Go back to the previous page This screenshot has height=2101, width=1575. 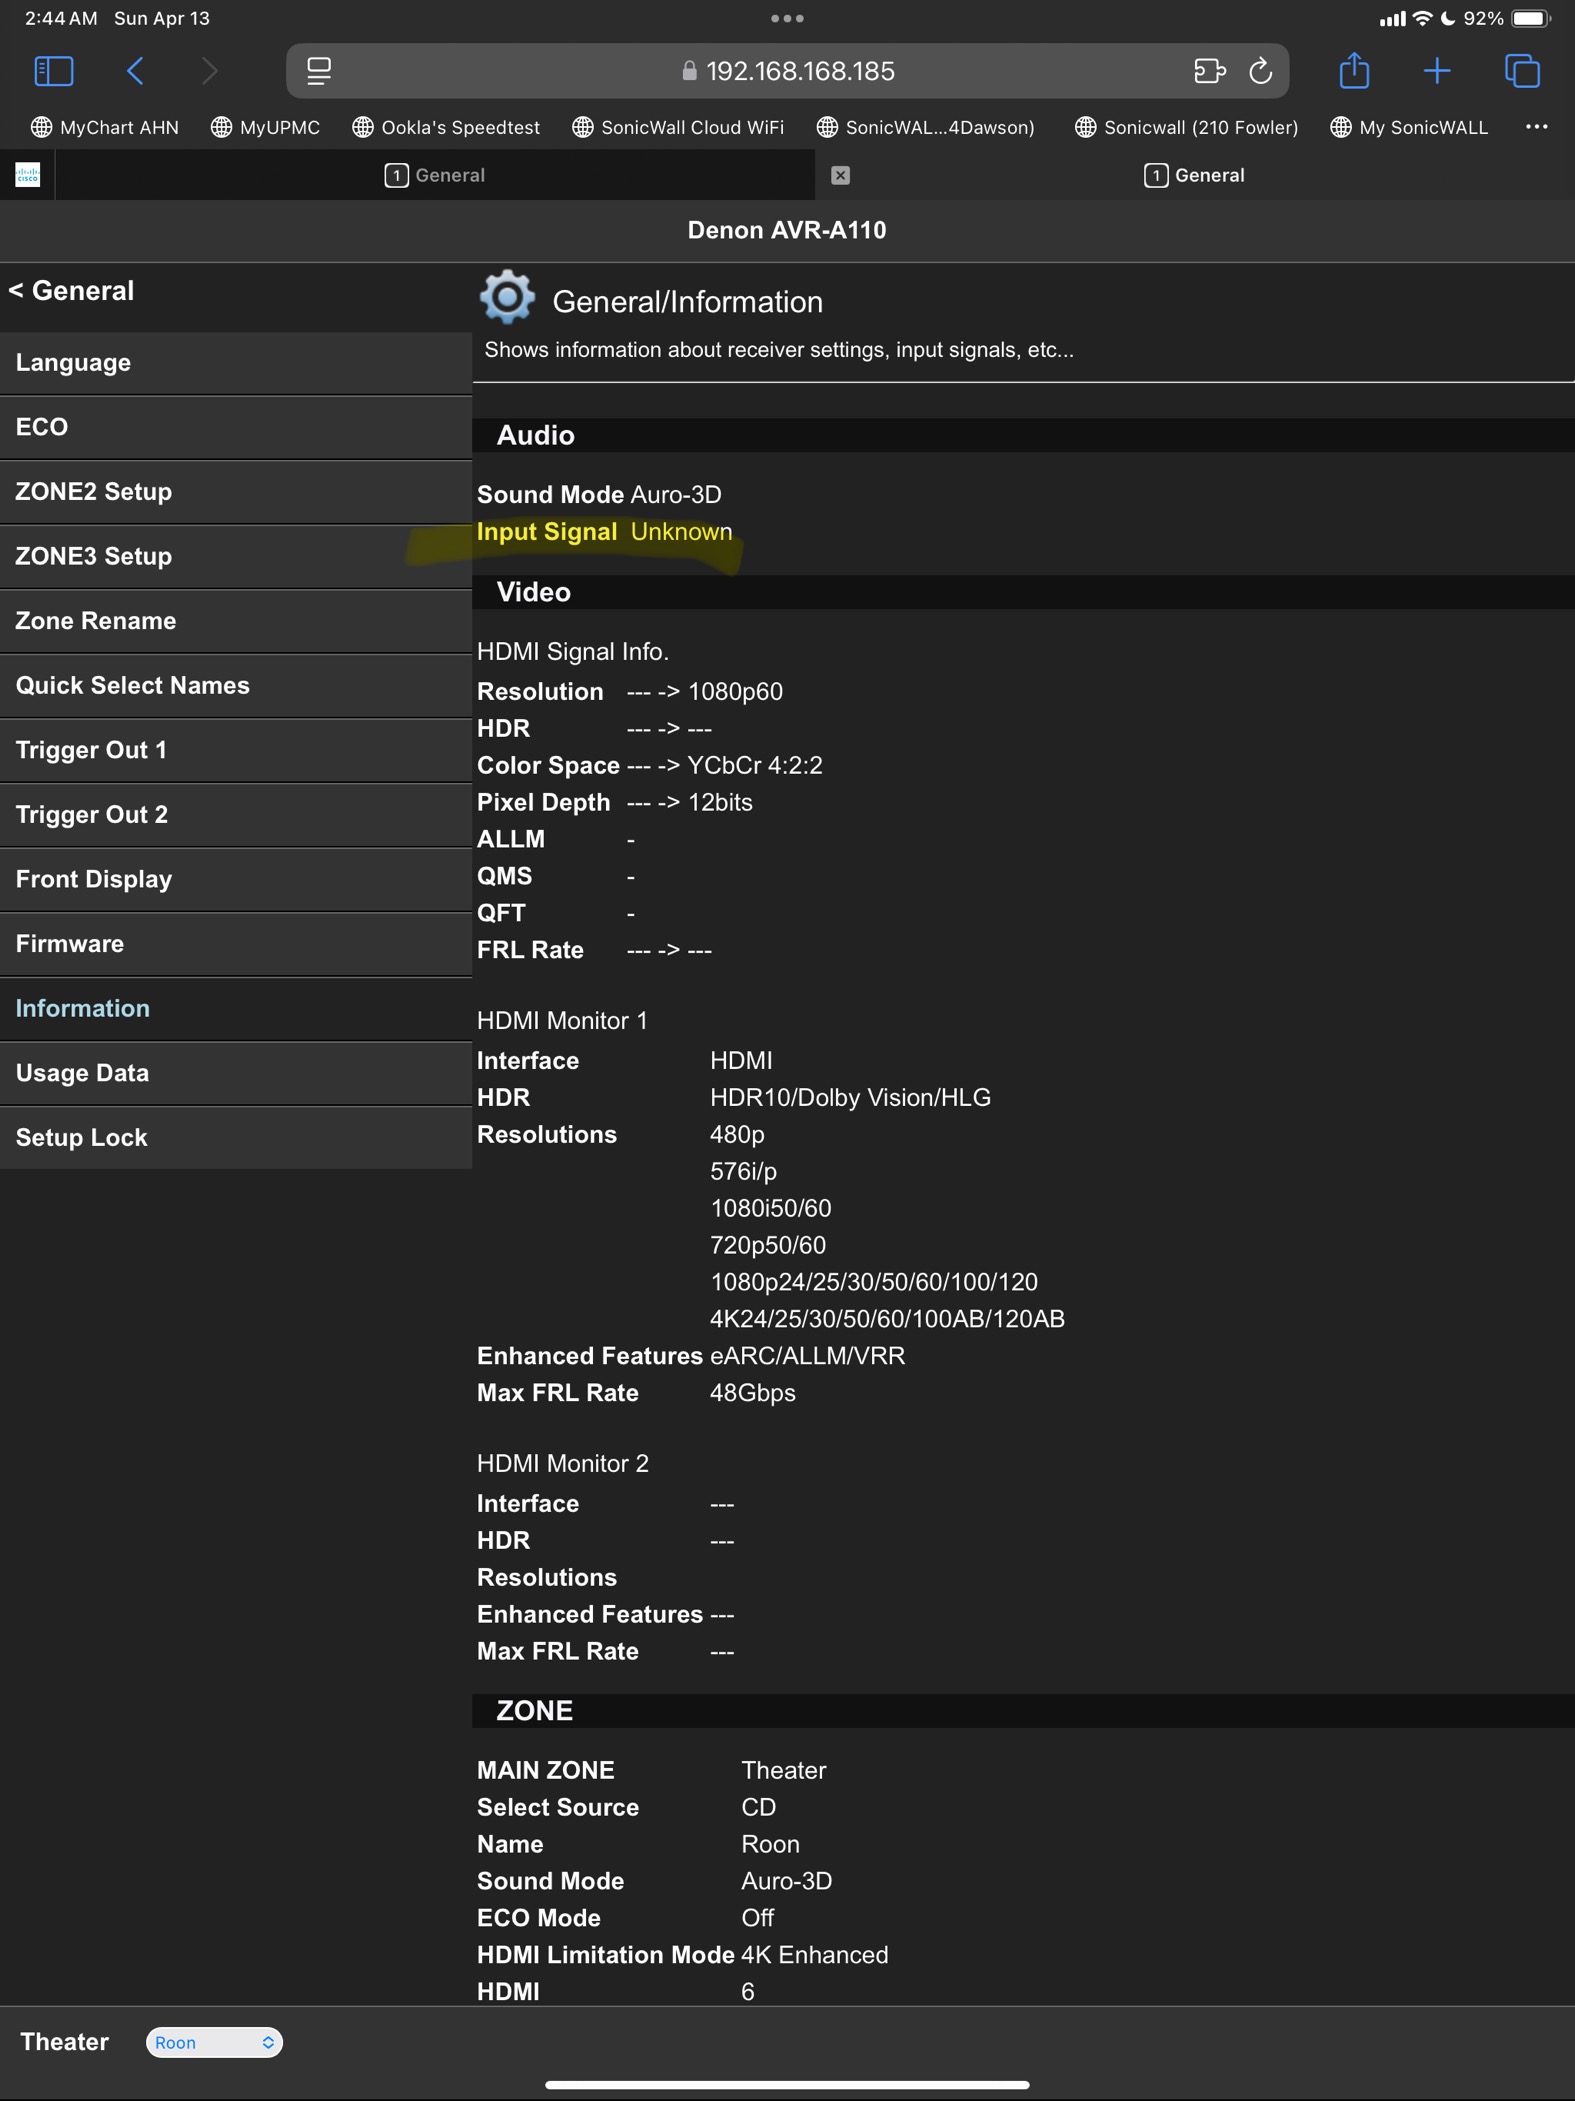tap(135, 71)
